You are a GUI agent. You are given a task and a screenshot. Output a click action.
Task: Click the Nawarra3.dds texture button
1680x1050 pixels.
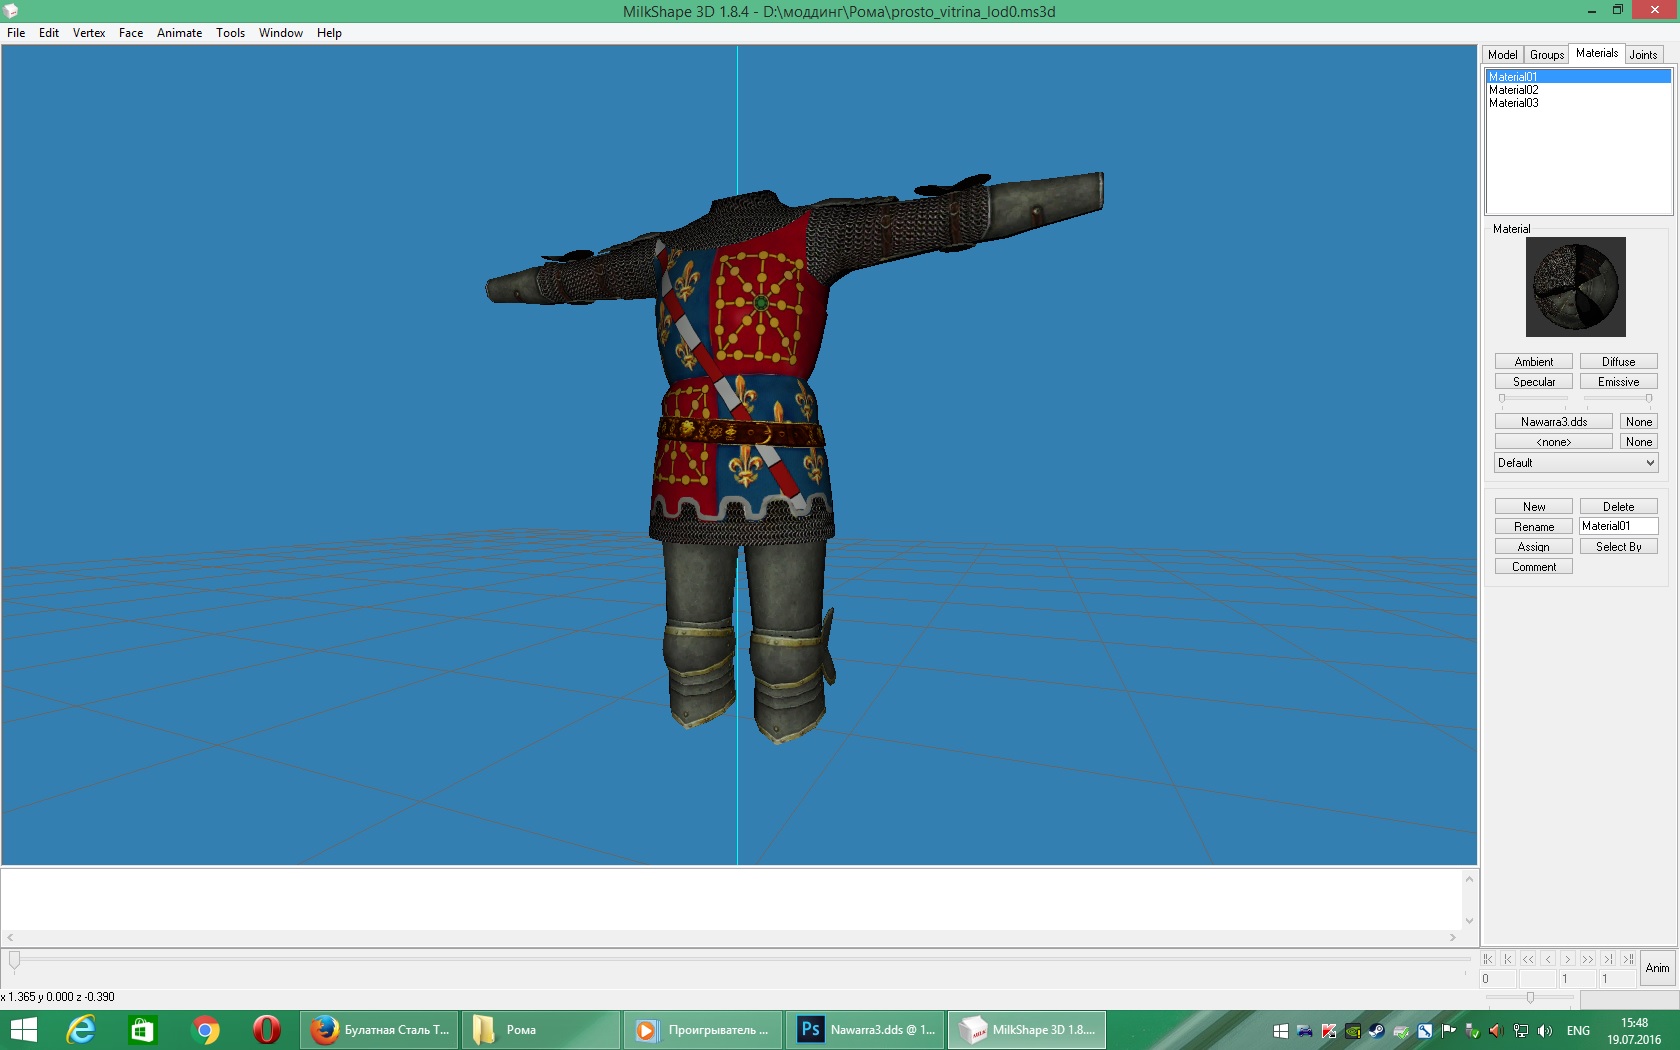[x=1554, y=422]
